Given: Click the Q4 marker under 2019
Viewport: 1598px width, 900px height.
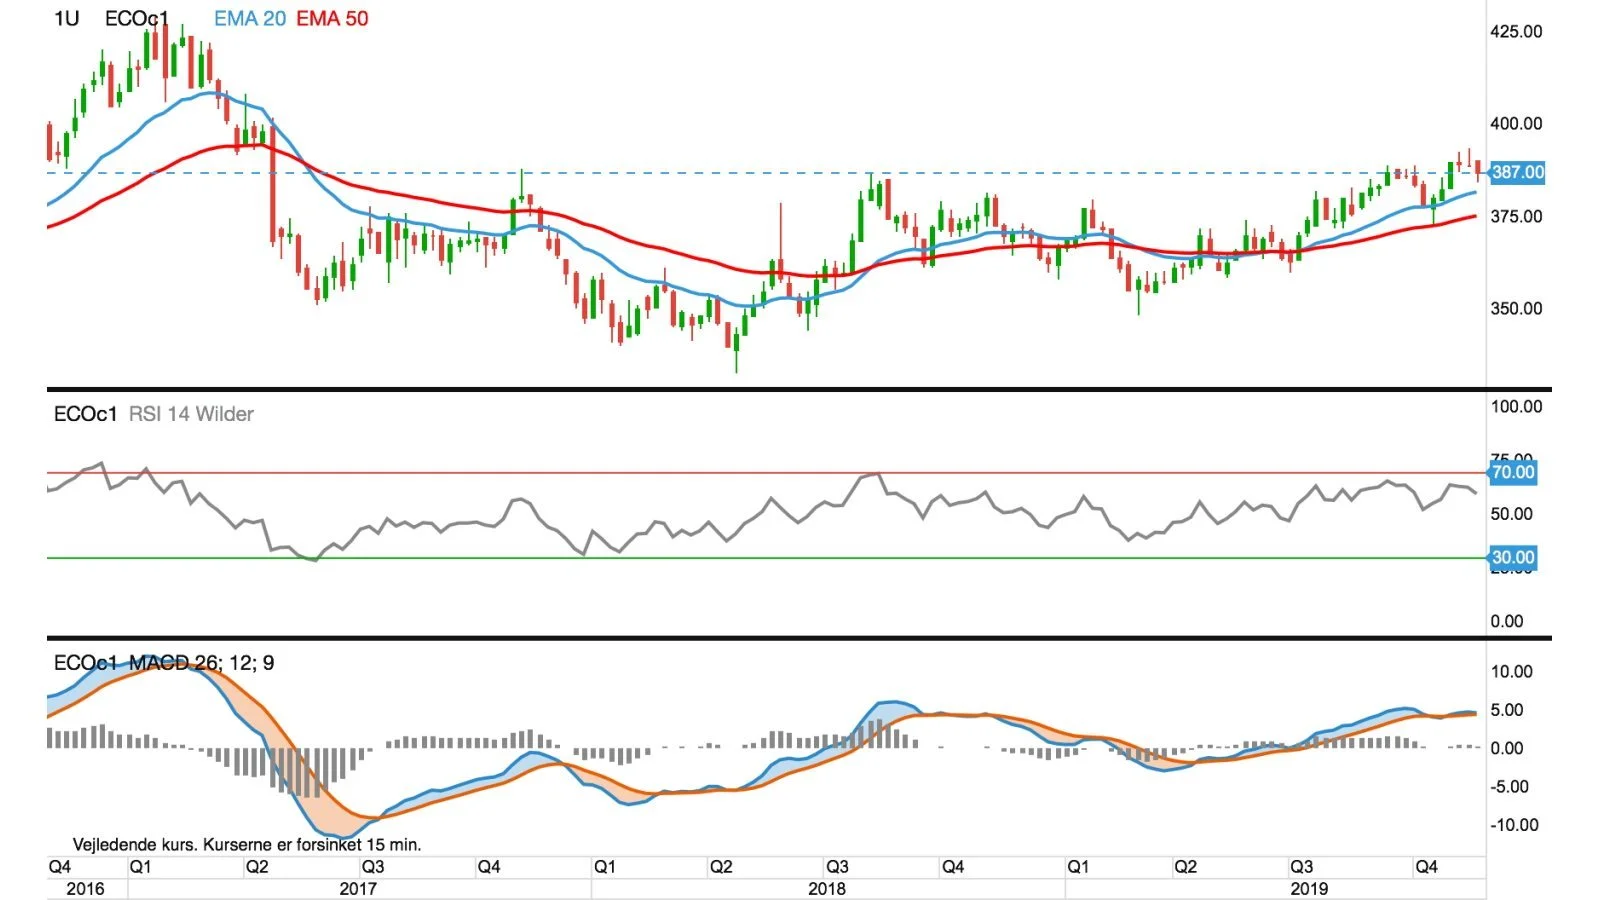Looking at the screenshot, I should (1426, 867).
